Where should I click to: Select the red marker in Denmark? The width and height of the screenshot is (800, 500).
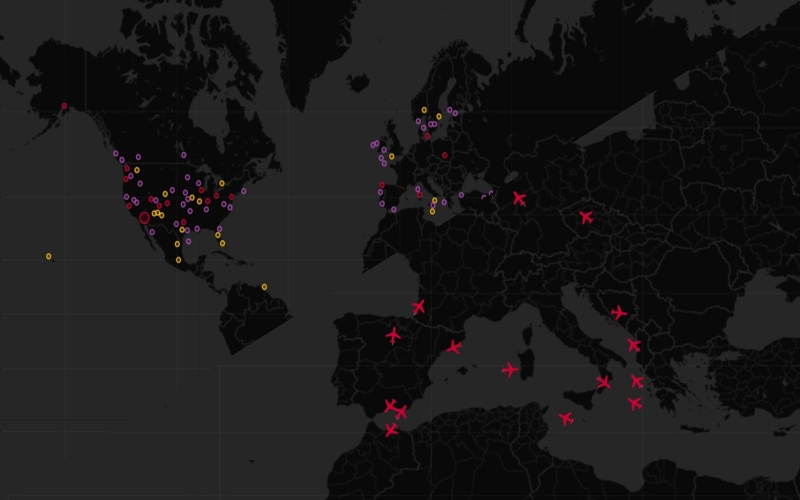click(427, 136)
